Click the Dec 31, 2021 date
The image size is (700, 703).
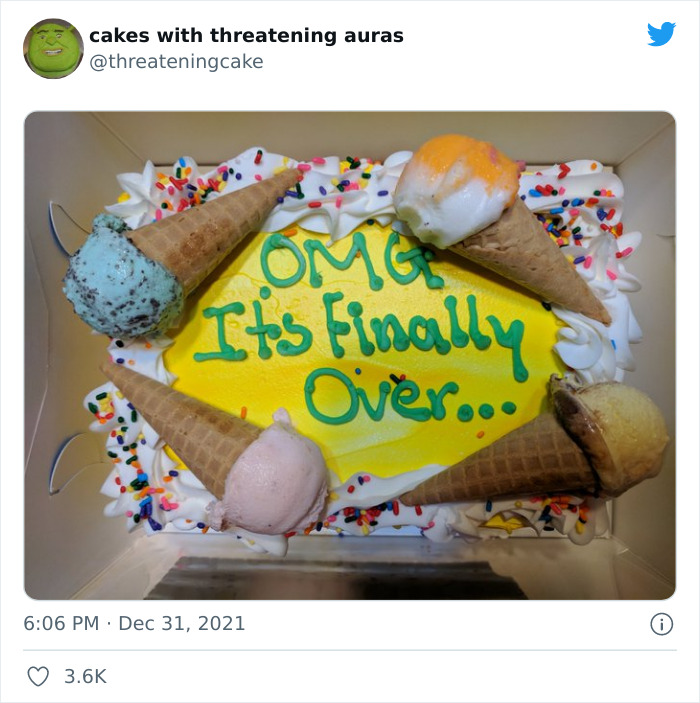(x=181, y=624)
